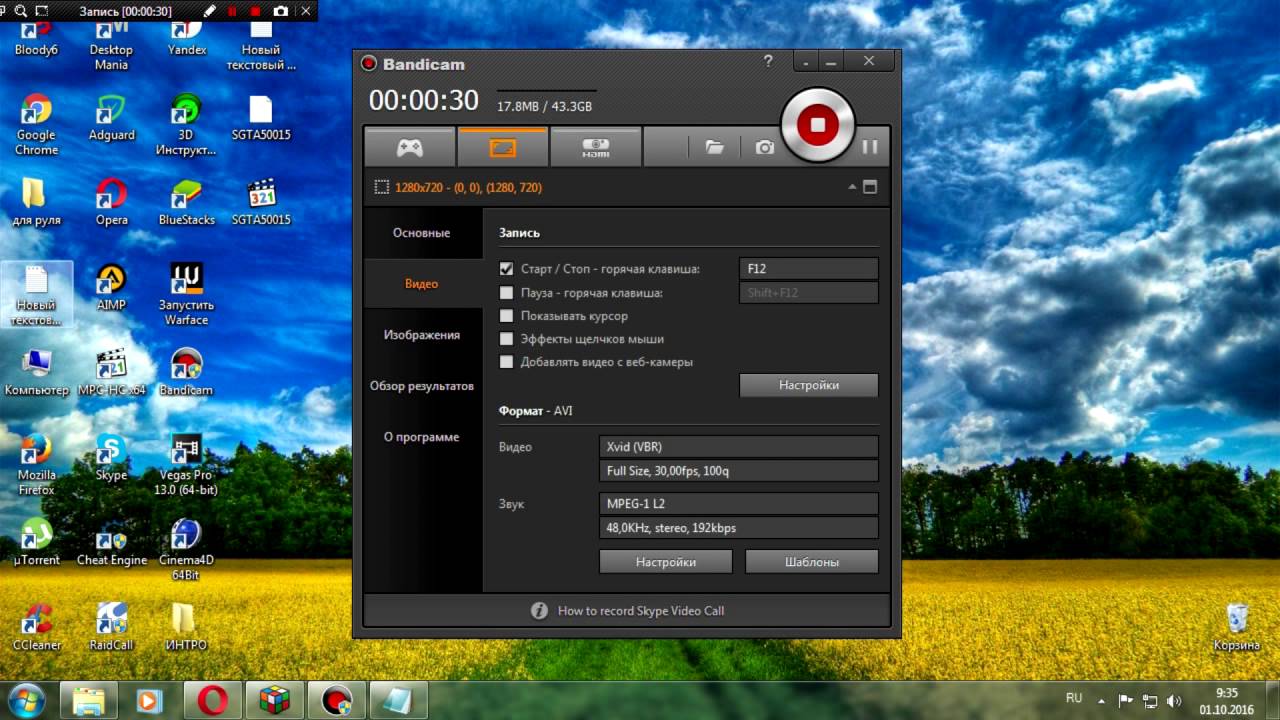Take a screenshot with Bandicam camera icon

click(x=765, y=147)
